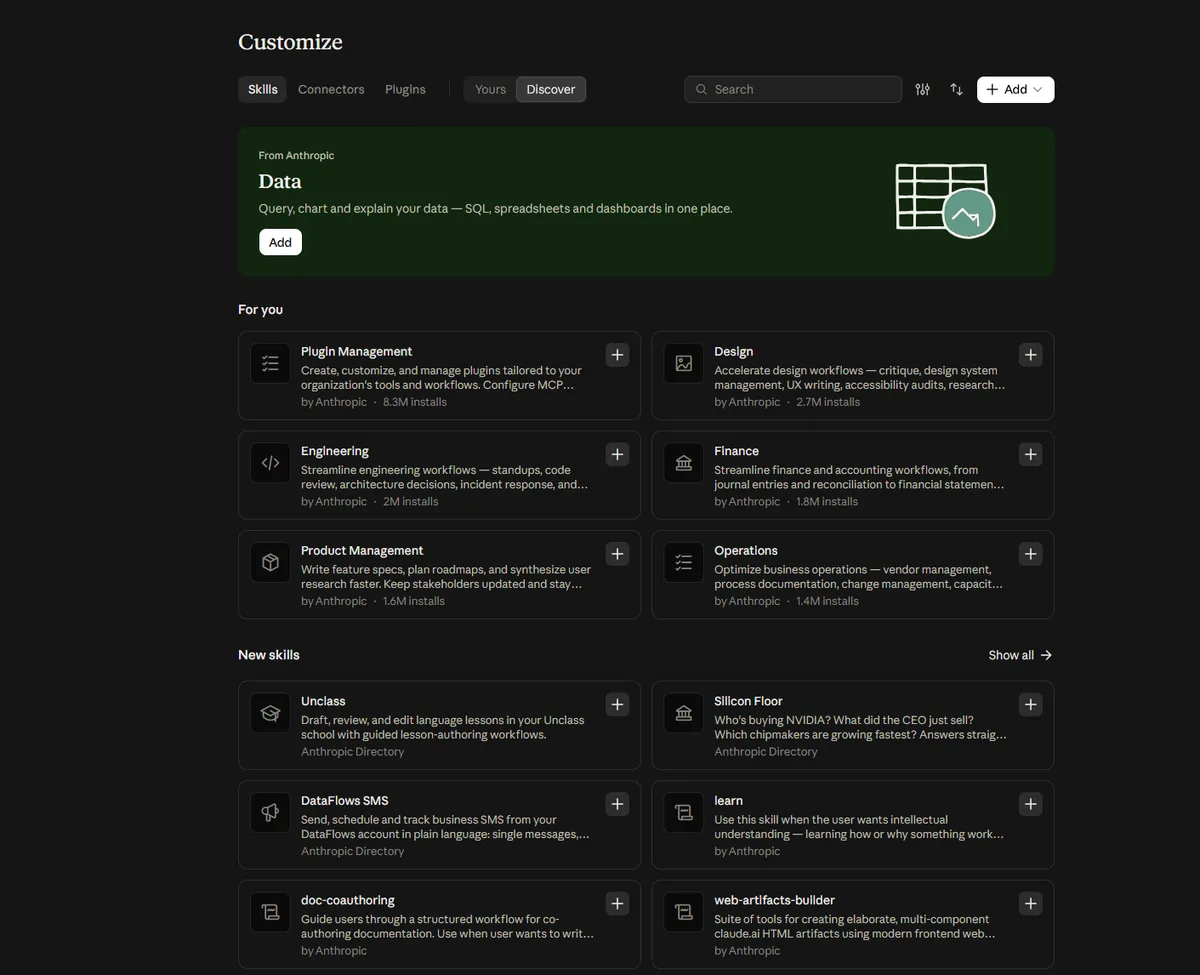Viewport: 1200px width, 975px height.
Task: Click the Design image icon
Action: 683,364
